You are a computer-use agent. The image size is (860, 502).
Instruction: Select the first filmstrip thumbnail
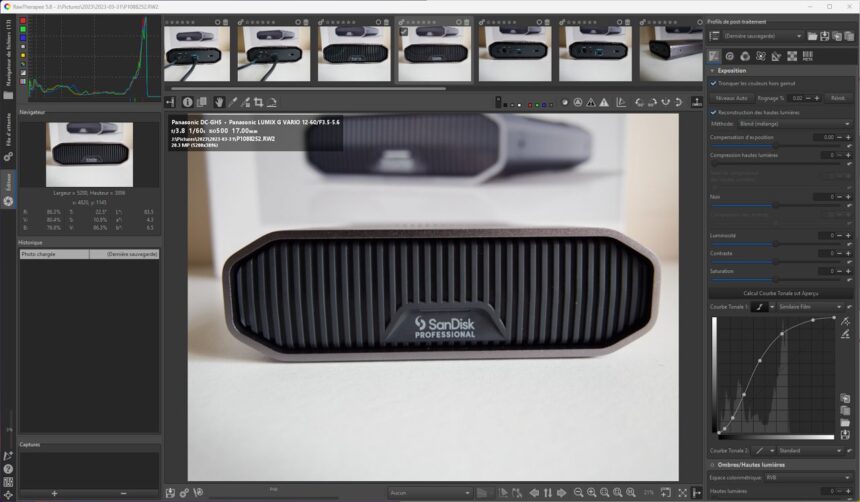click(197, 53)
